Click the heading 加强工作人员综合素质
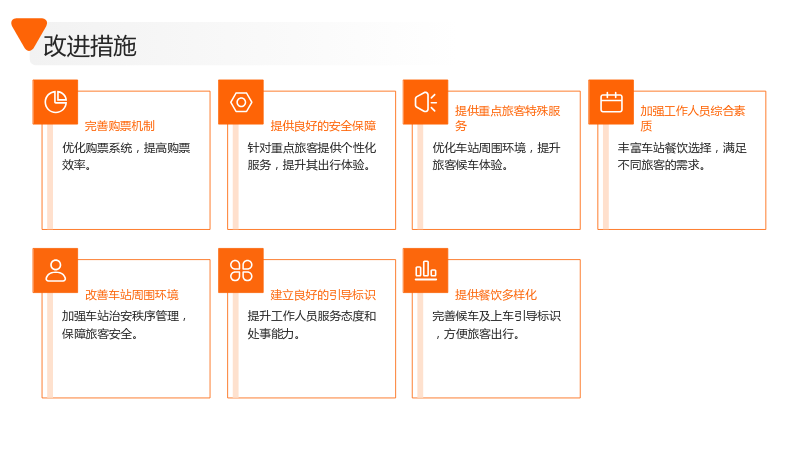Screen dimensions: 800x450 693,118
